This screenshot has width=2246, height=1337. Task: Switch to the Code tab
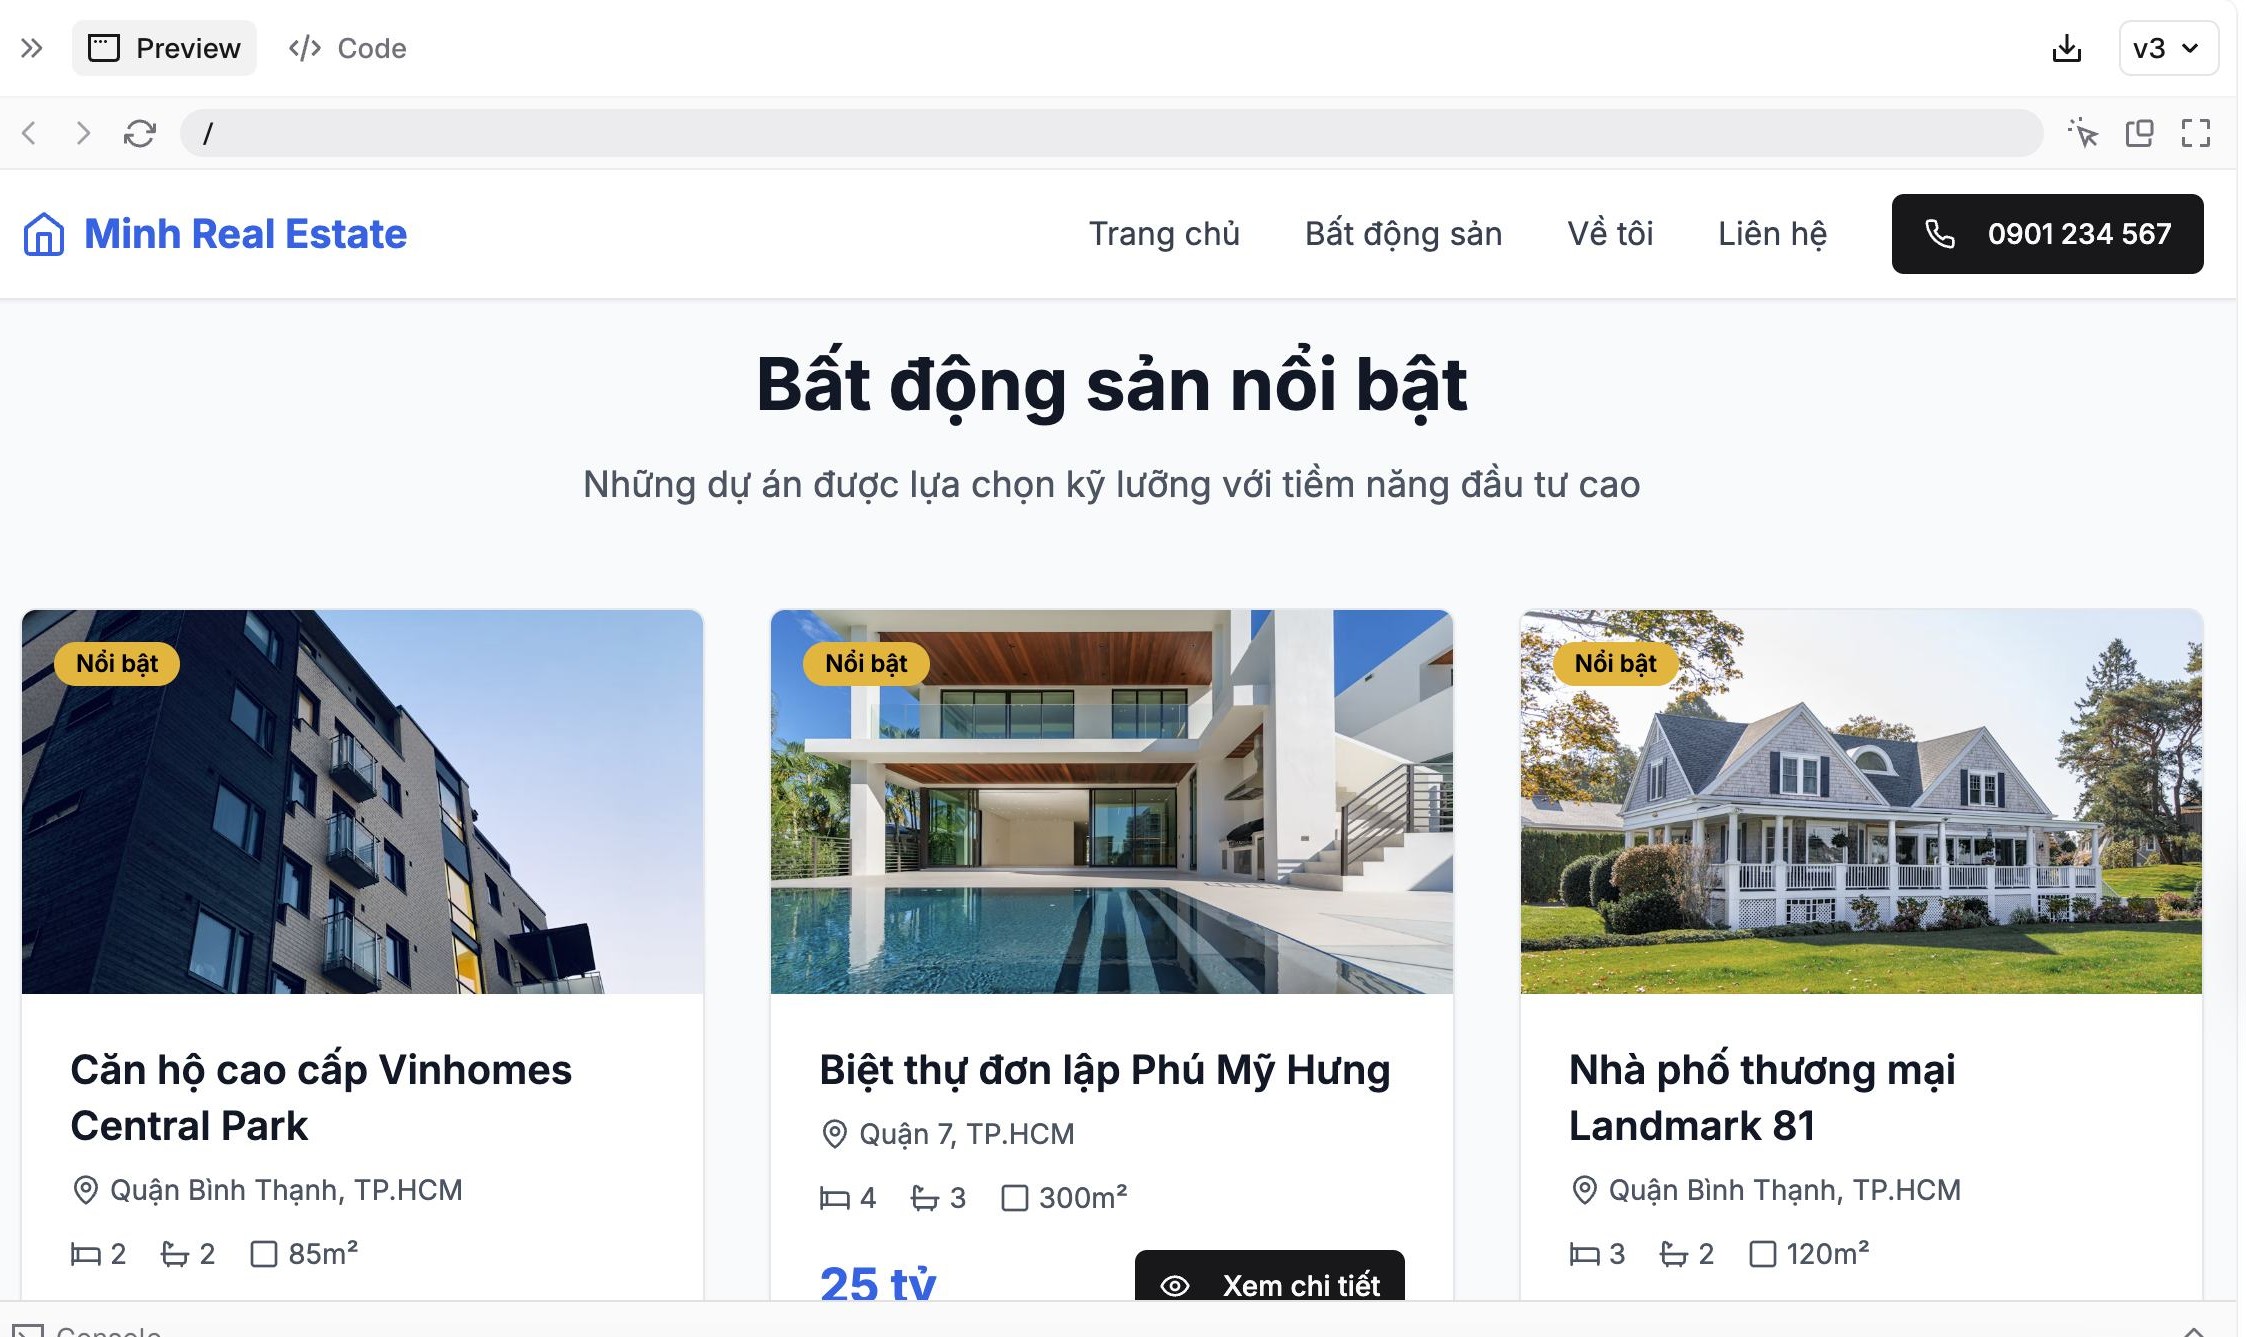pyautogui.click(x=347, y=48)
